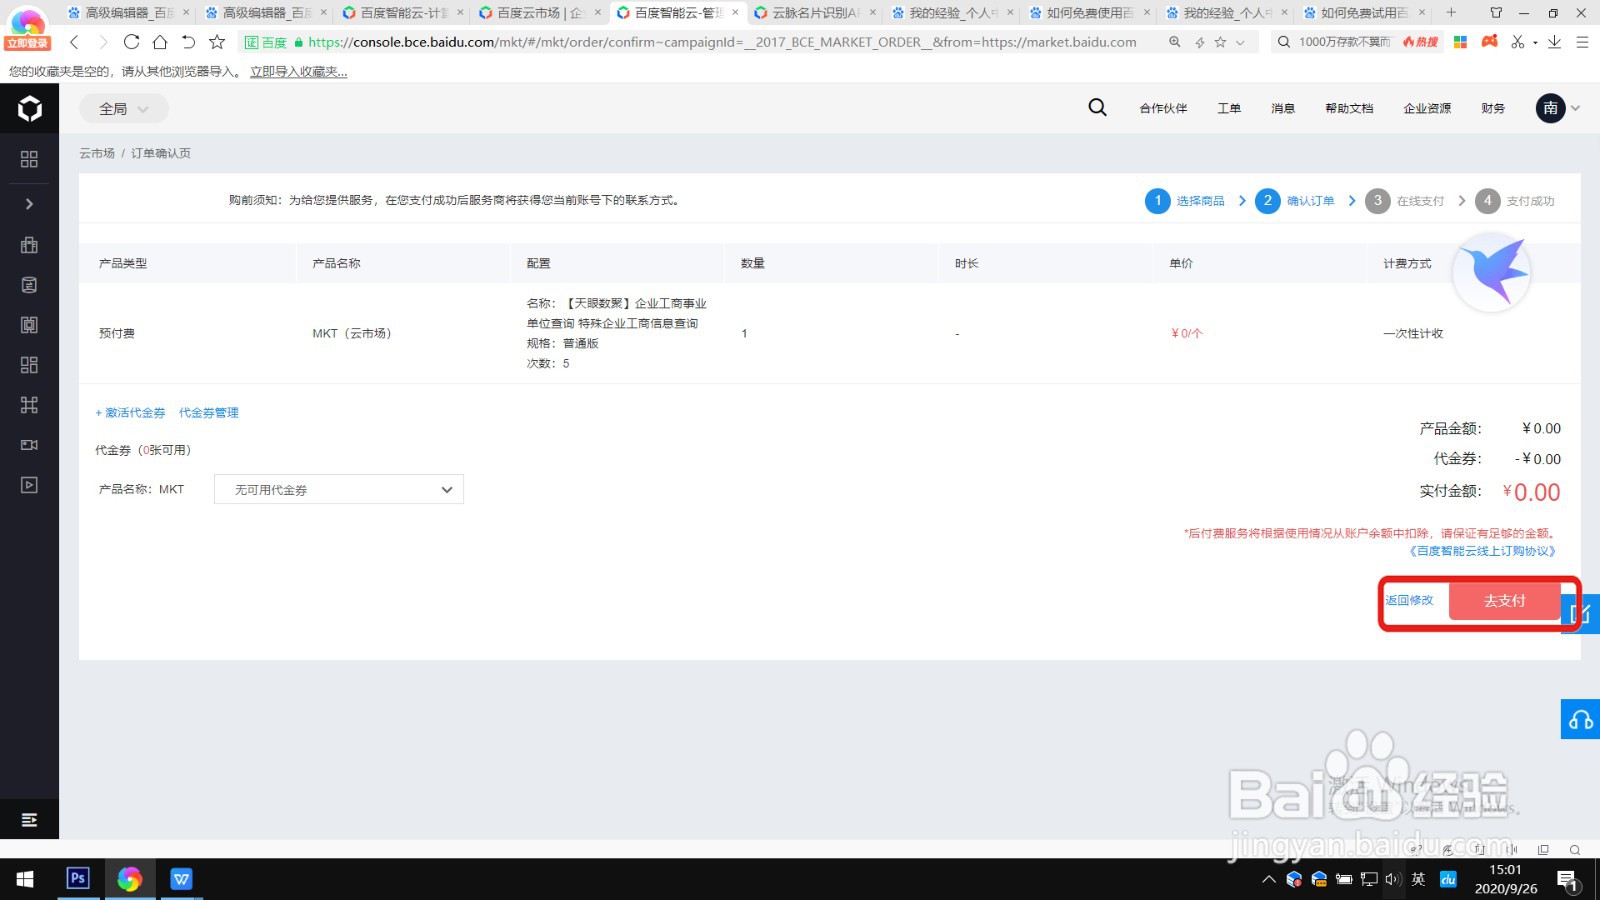The height and width of the screenshot is (900, 1600).
Task: Select the briefcase icon in sidebar
Action: (x=28, y=244)
